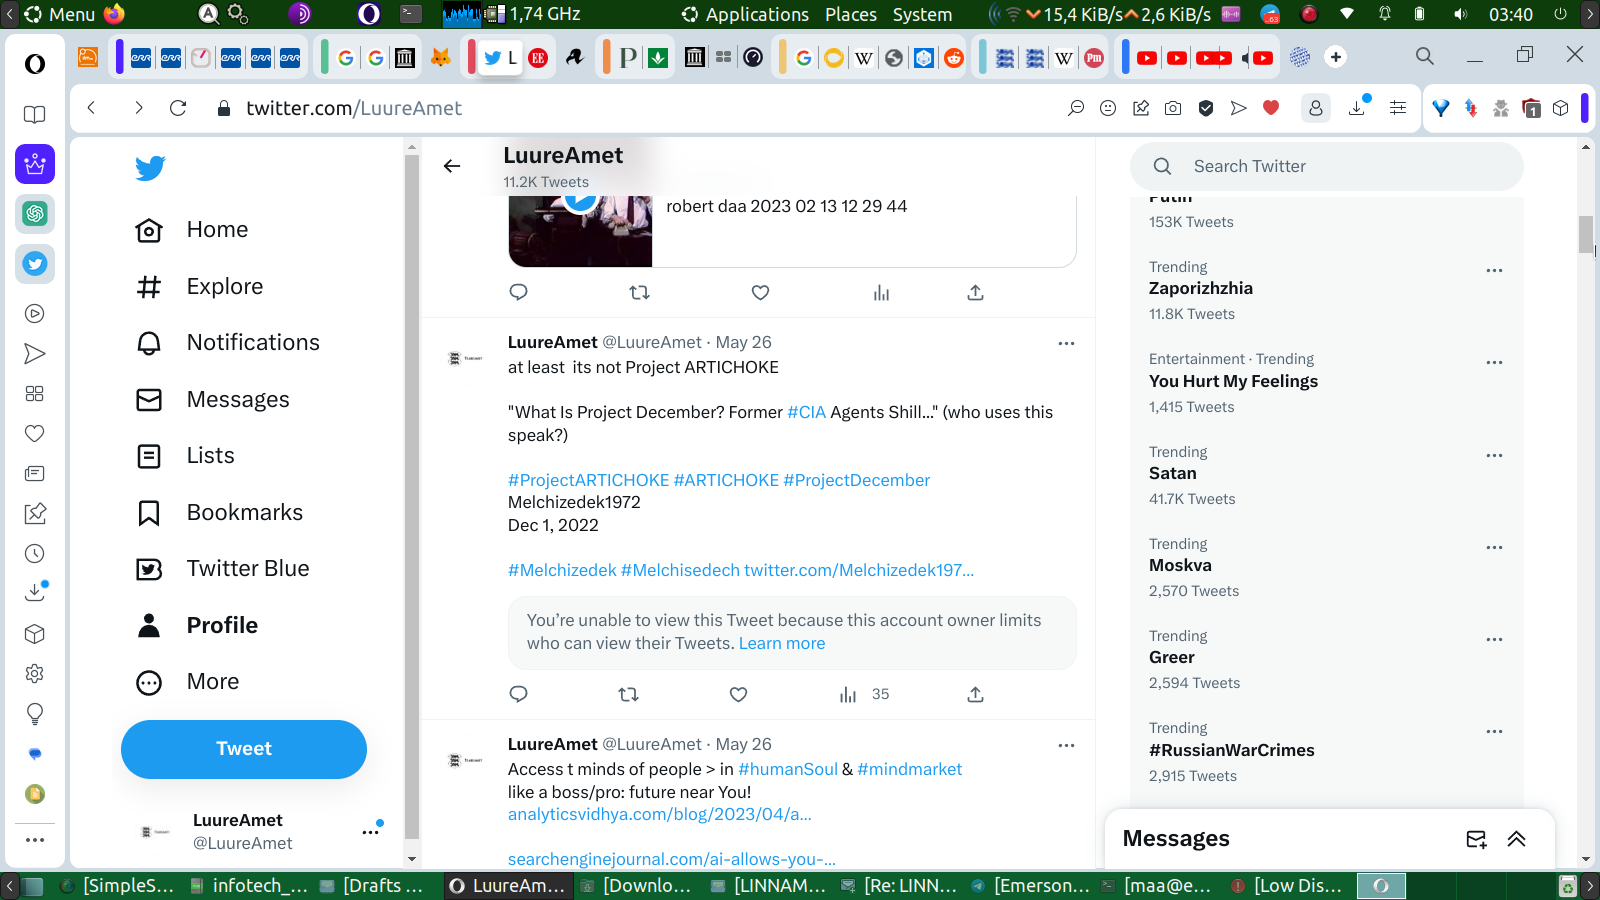Reload the current Twitter page

point(178,108)
